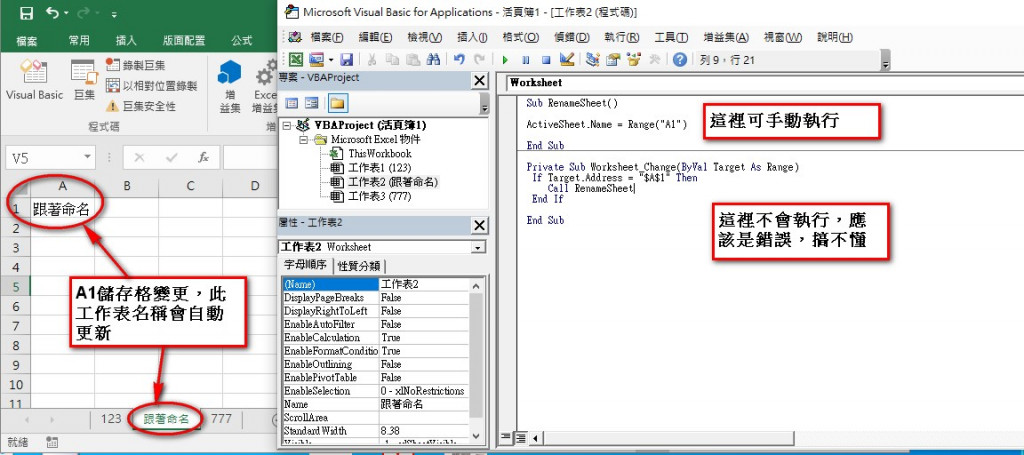Switch to sheet tab 777
This screenshot has height=455, width=1024.
[x=221, y=418]
